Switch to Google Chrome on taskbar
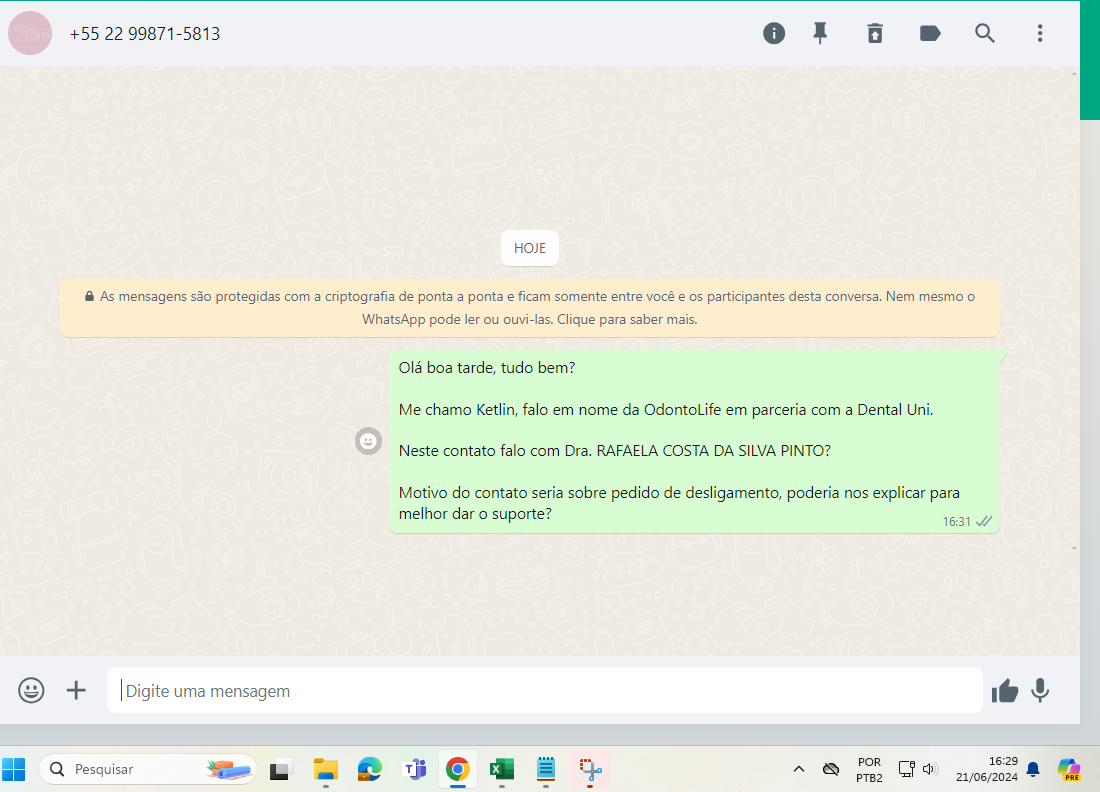1100x792 pixels. tap(457, 770)
